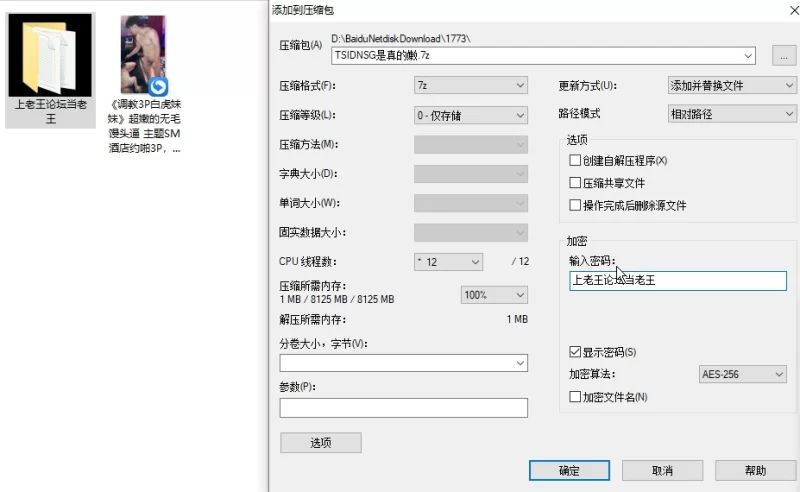Viewport: 800px width, 492px height.
Task: Click the archive path text D:\BaiduNetdiskDownload\1773\
Action: (401, 39)
